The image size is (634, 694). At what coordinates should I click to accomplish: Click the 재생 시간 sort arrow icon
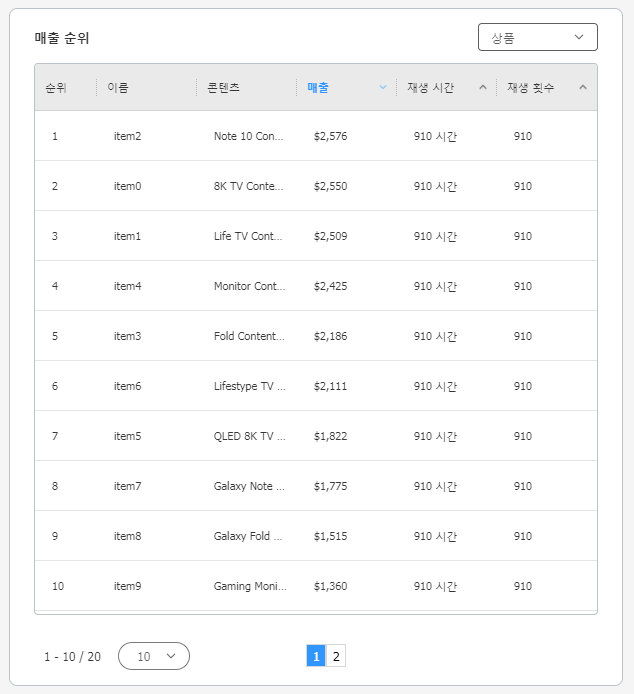point(483,88)
